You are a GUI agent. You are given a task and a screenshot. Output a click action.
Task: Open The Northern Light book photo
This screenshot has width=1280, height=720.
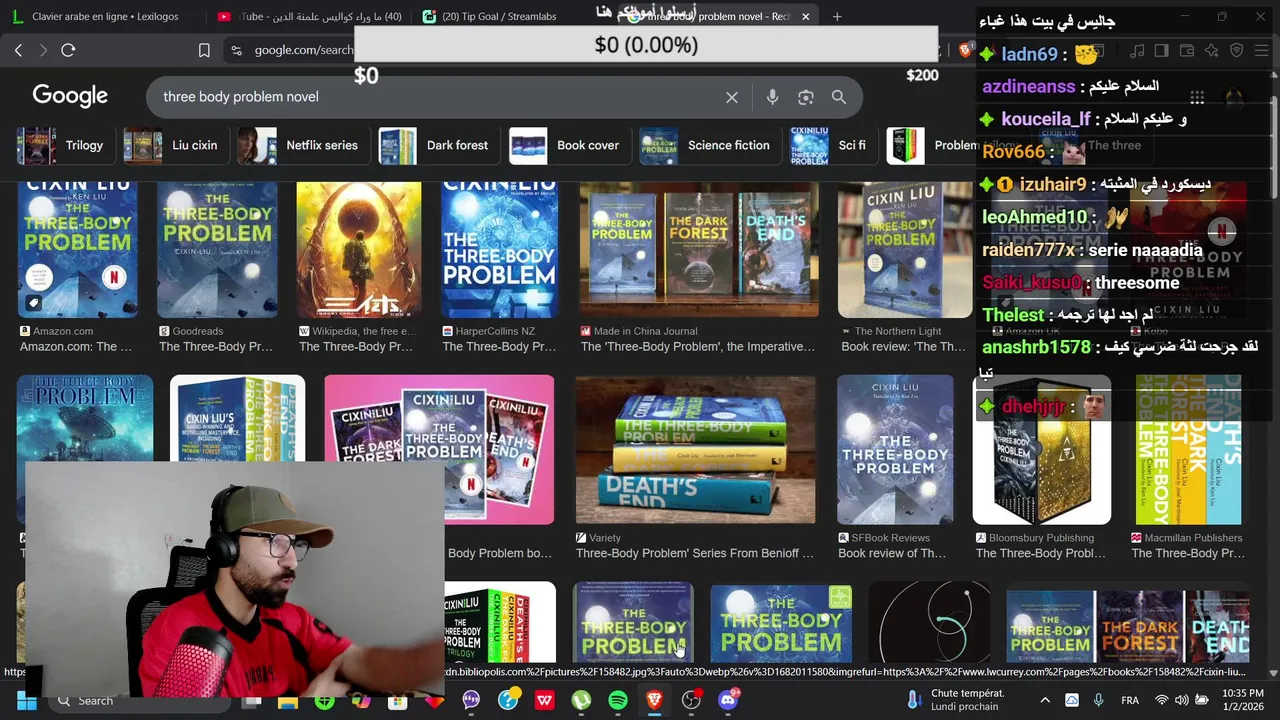pos(904,249)
